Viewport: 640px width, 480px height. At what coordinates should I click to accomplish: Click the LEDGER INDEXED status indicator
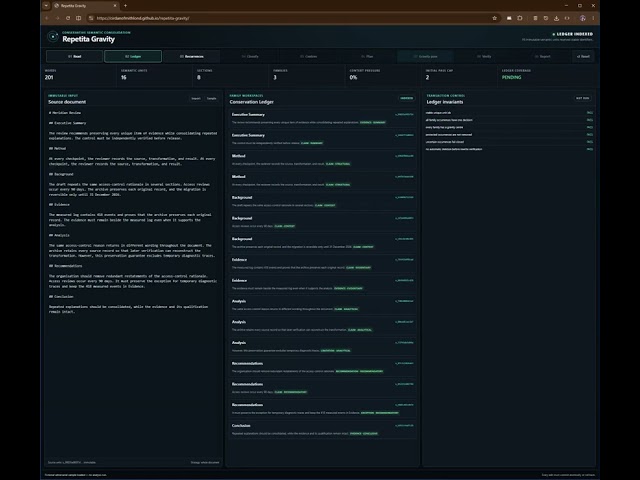point(572,34)
